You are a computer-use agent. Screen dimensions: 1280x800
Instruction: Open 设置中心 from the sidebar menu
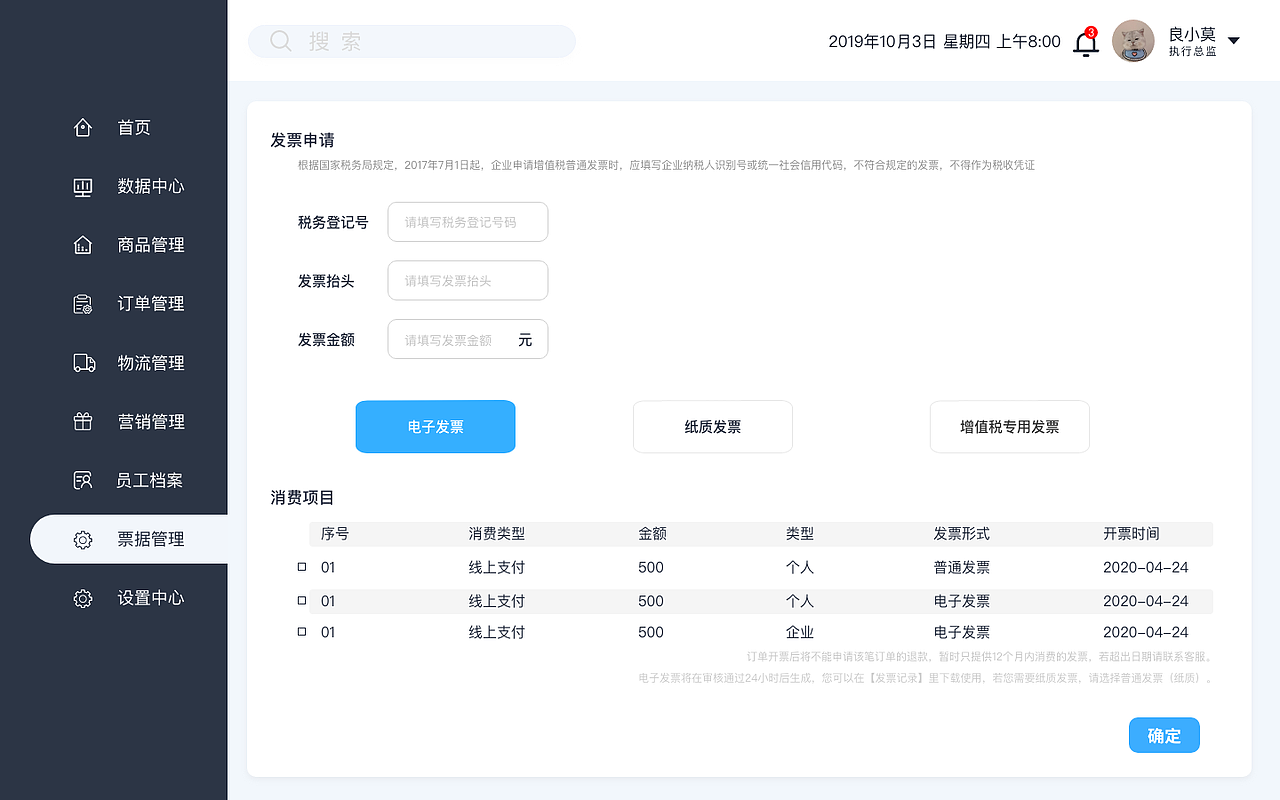point(83,598)
